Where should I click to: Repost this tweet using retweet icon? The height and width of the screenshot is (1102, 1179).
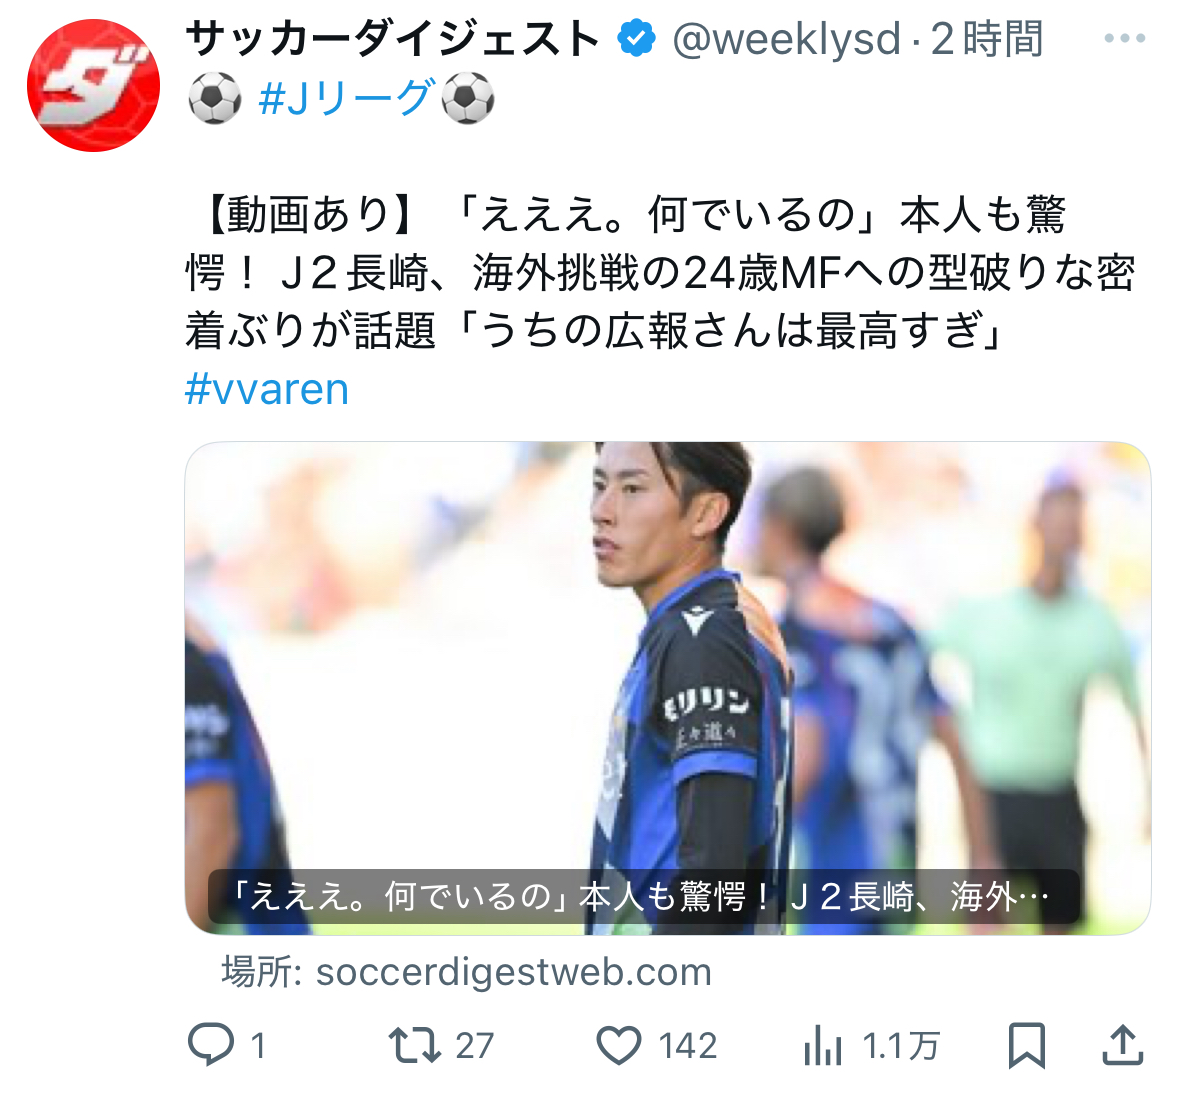tap(414, 1046)
